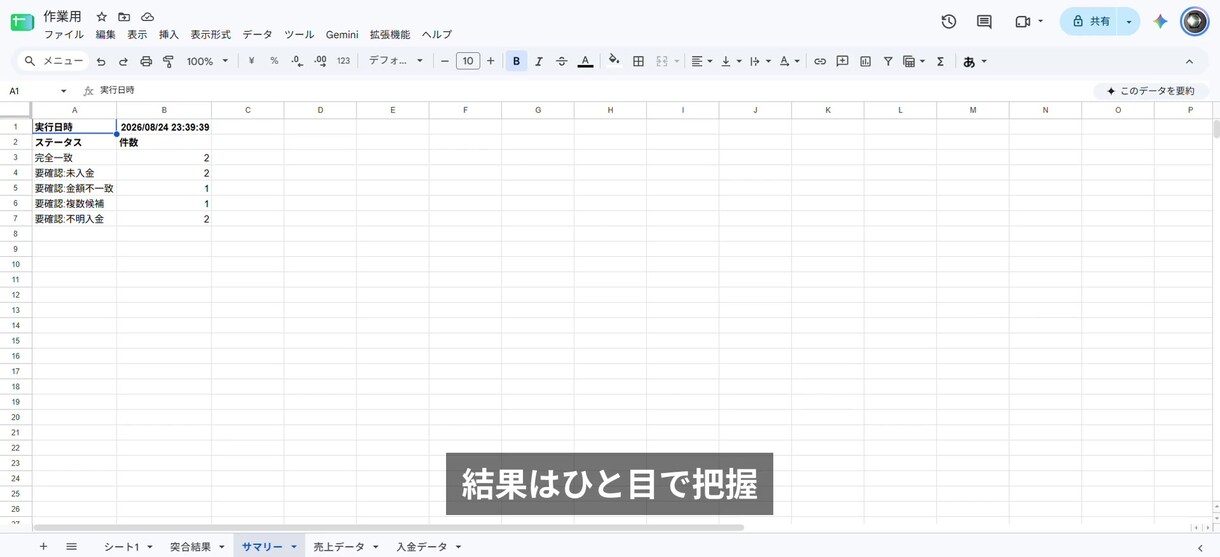Open the number format 123 menu
Viewport: 1220px width, 557px height.
(343, 61)
